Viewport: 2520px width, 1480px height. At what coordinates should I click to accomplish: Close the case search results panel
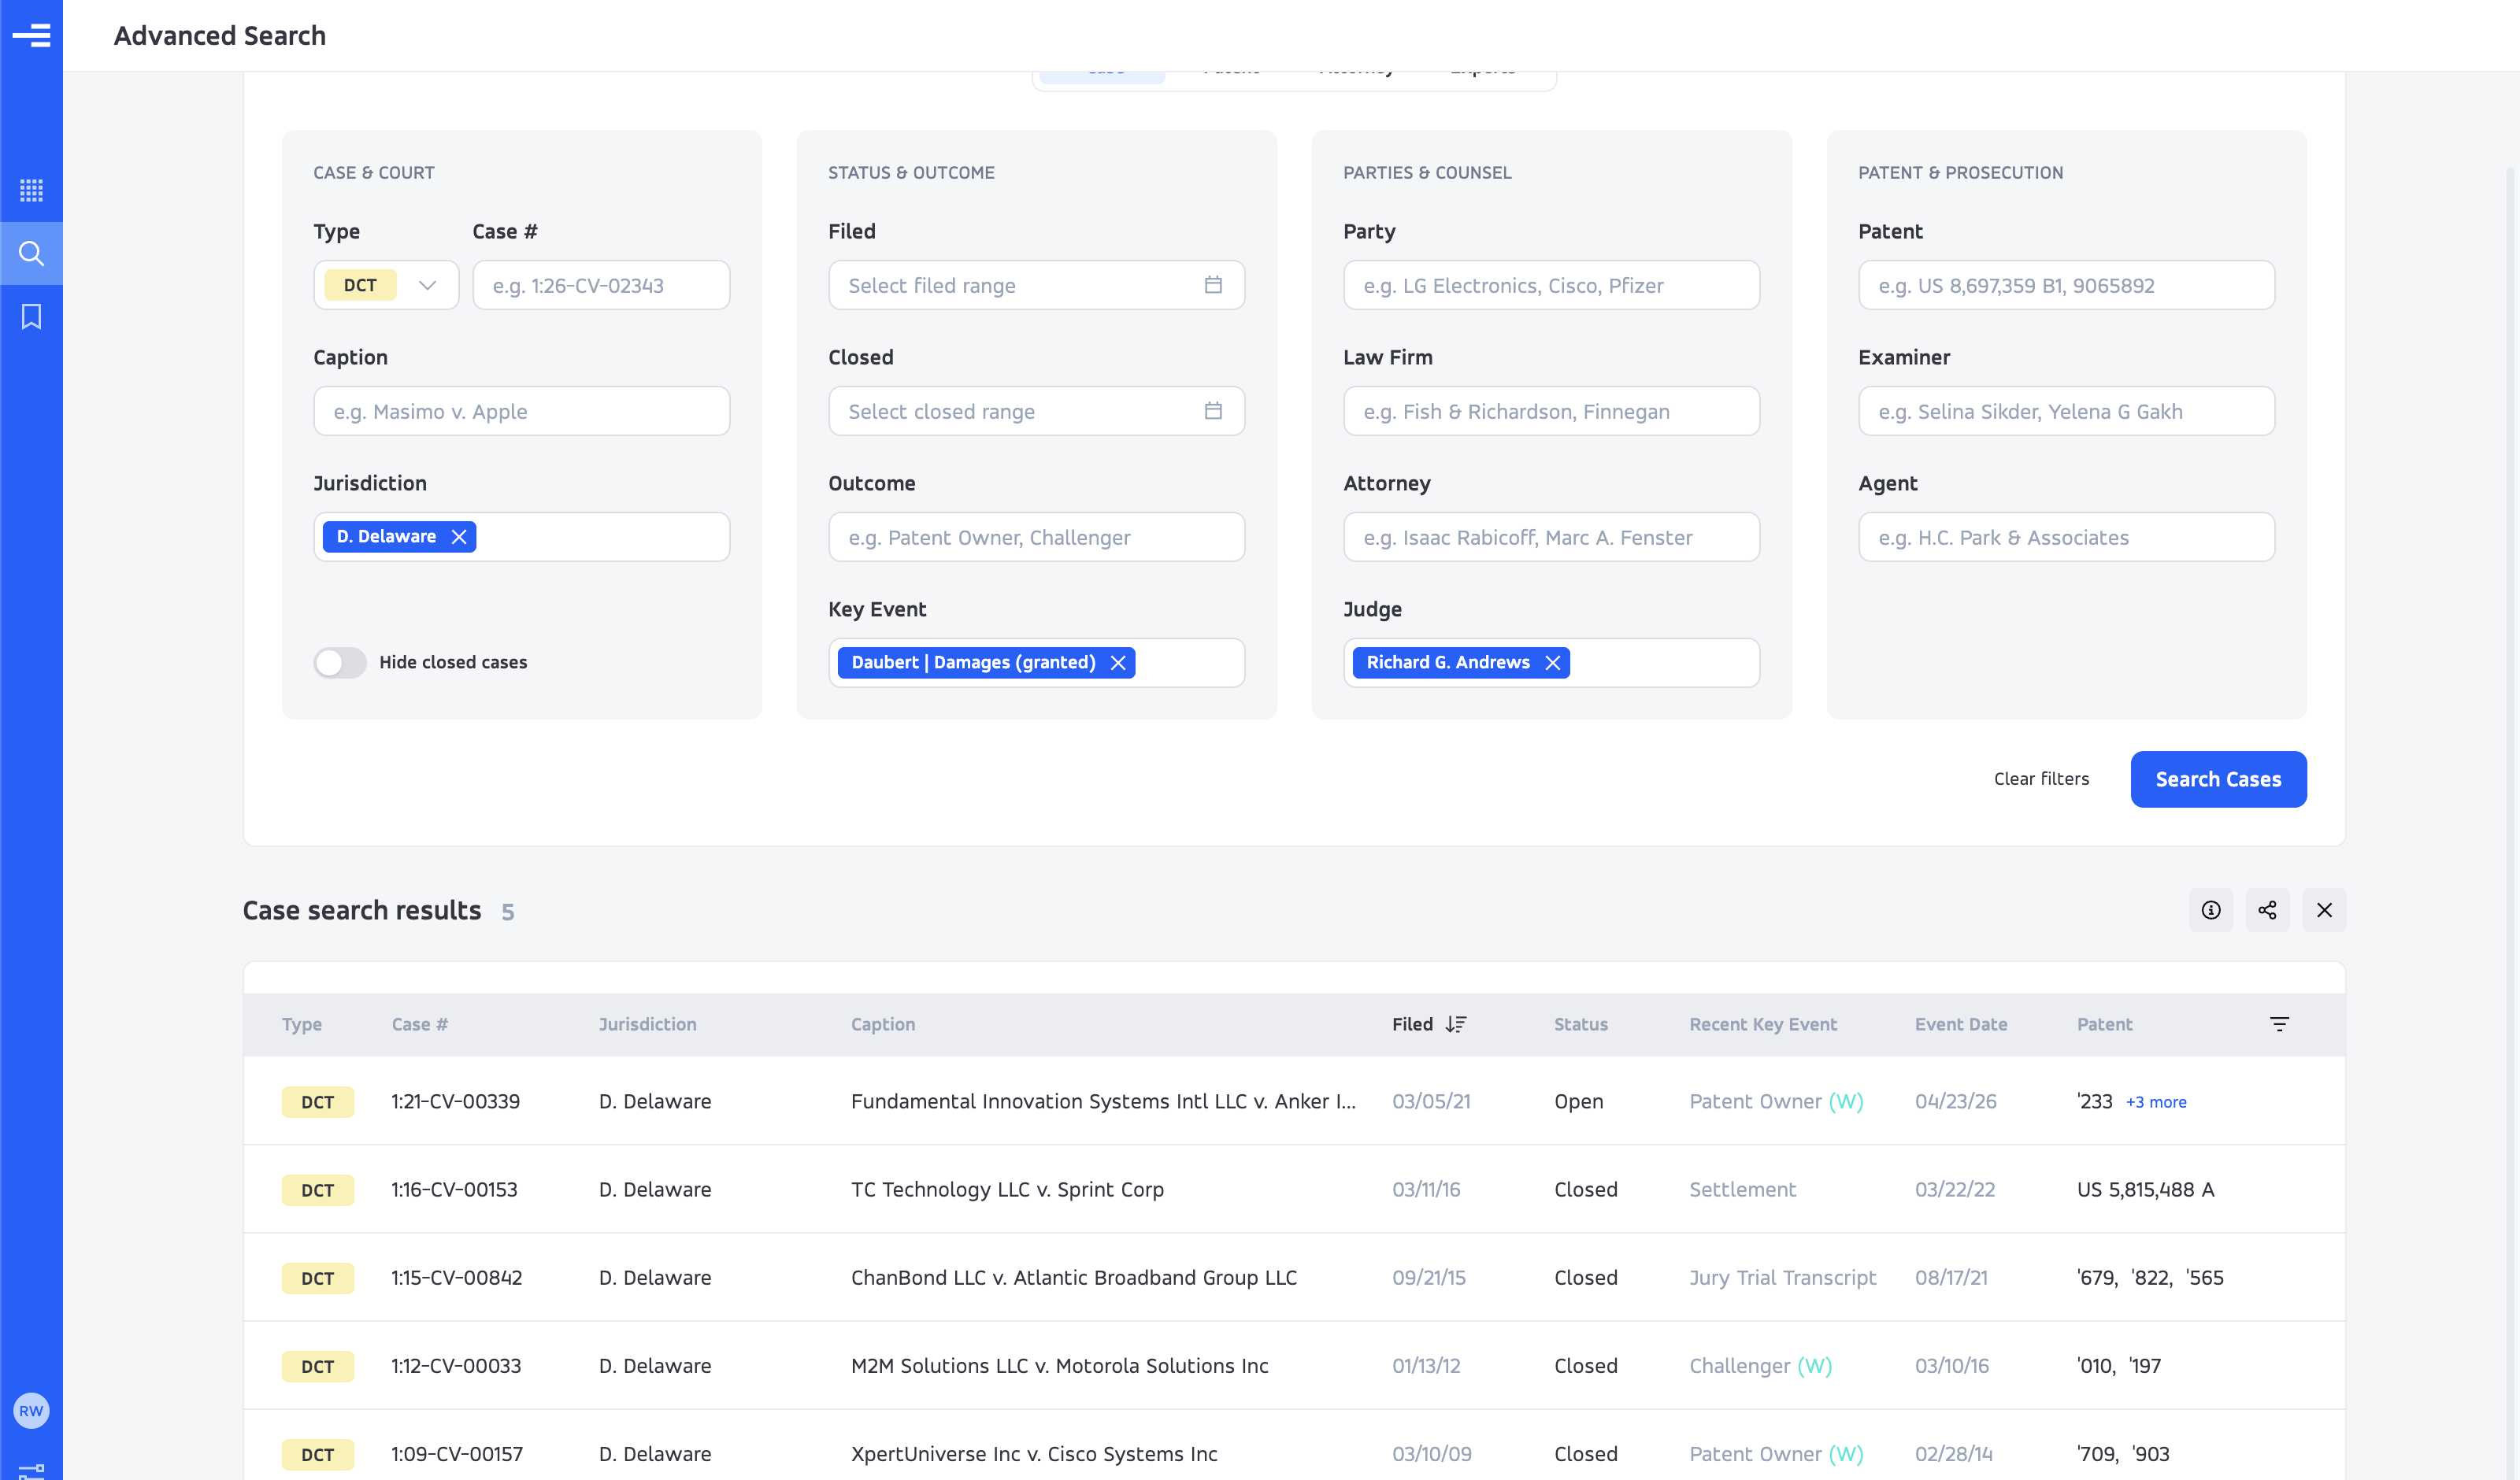(x=2324, y=910)
